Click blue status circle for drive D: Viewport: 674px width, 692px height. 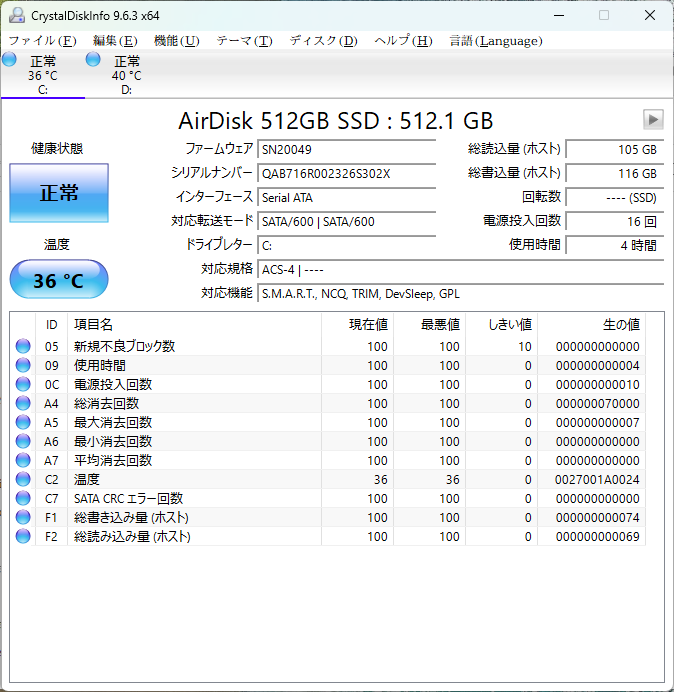pos(93,59)
